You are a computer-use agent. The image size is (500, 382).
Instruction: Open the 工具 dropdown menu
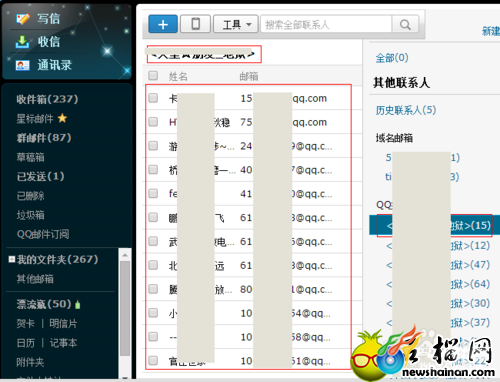(x=236, y=24)
